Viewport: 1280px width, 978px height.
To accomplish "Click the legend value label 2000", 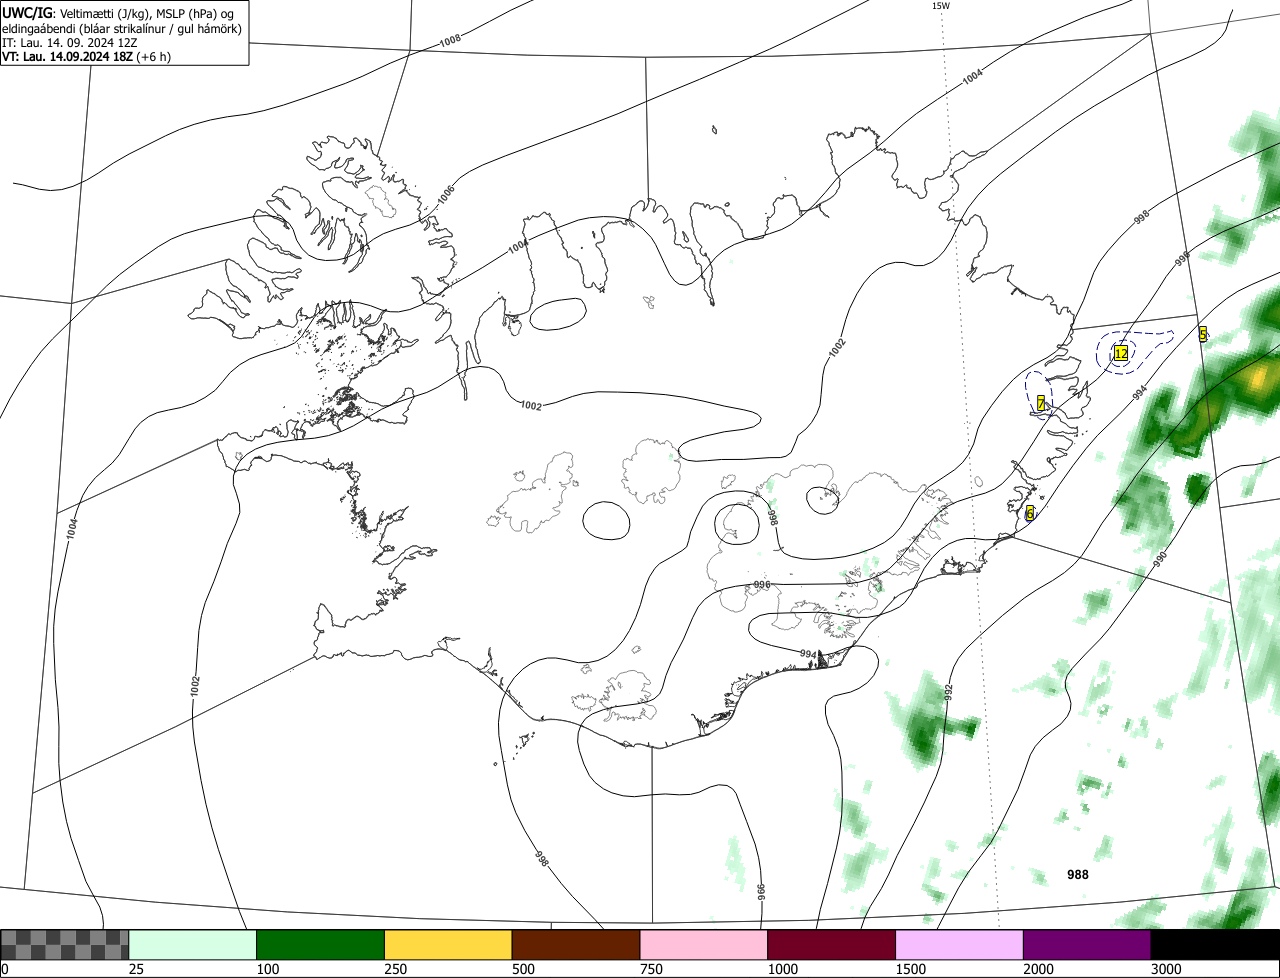I will (x=1038, y=969).
